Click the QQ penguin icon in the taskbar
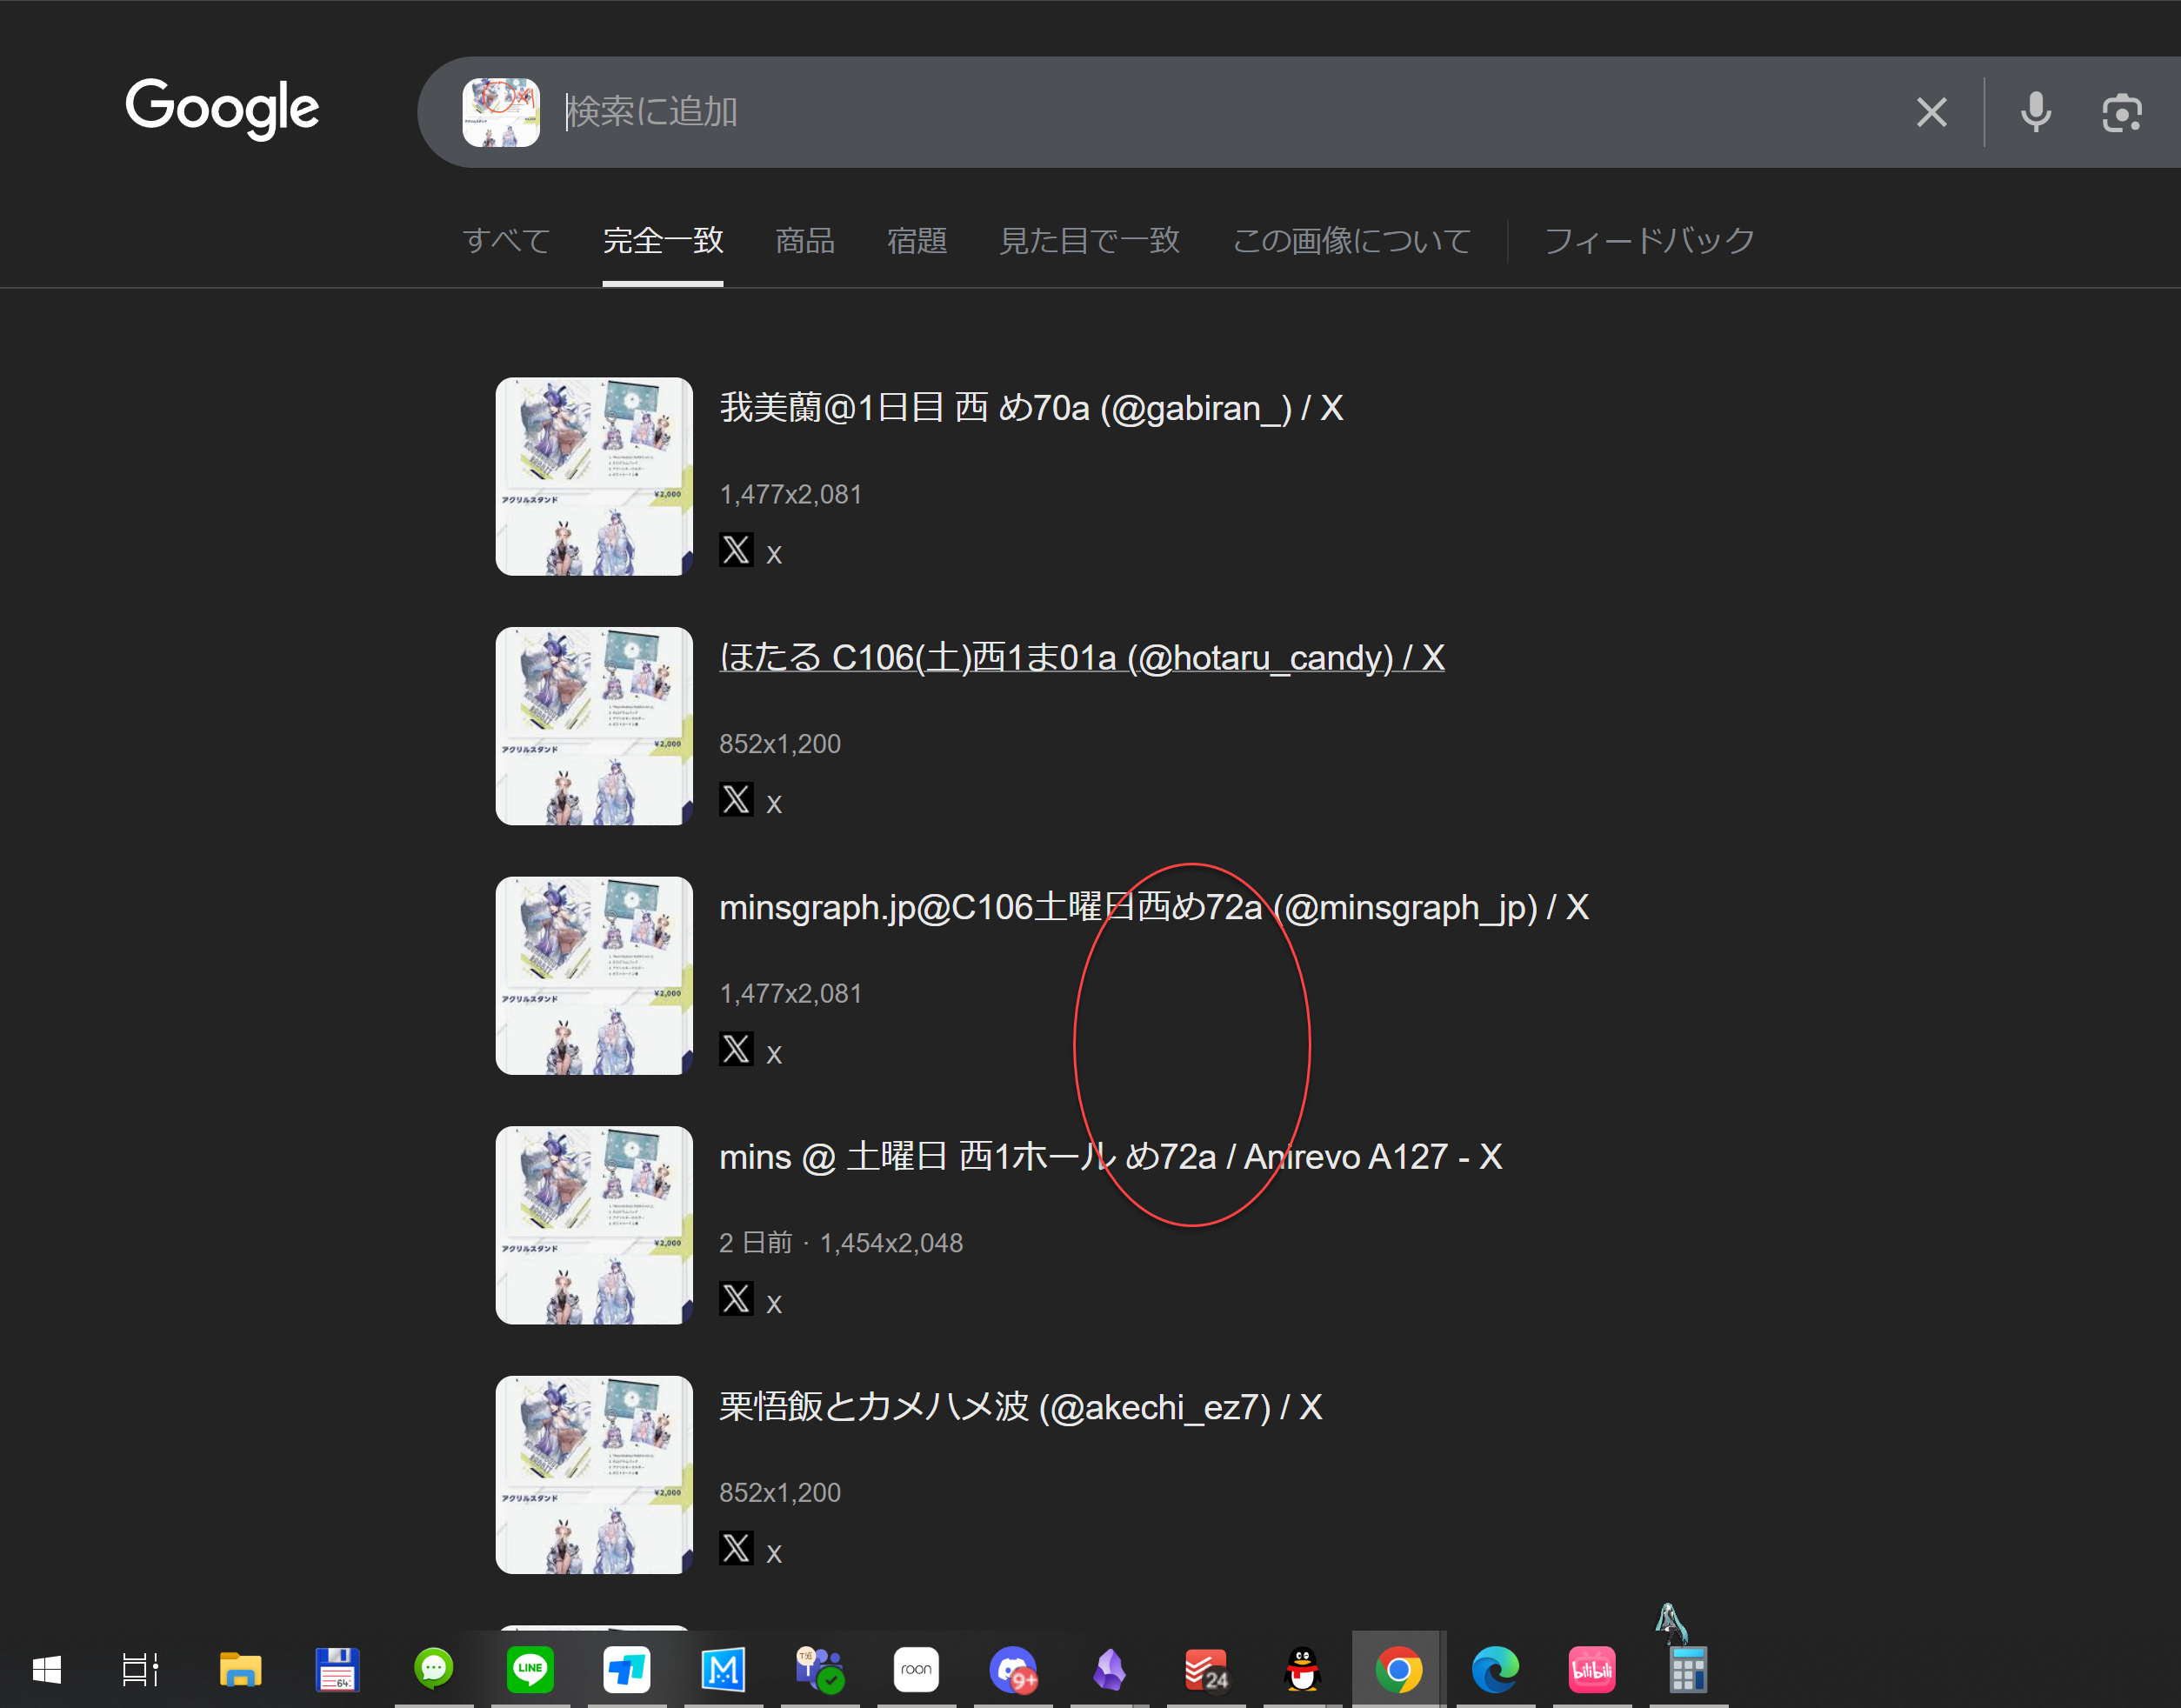The width and height of the screenshot is (2181, 1708). tap(1301, 1667)
